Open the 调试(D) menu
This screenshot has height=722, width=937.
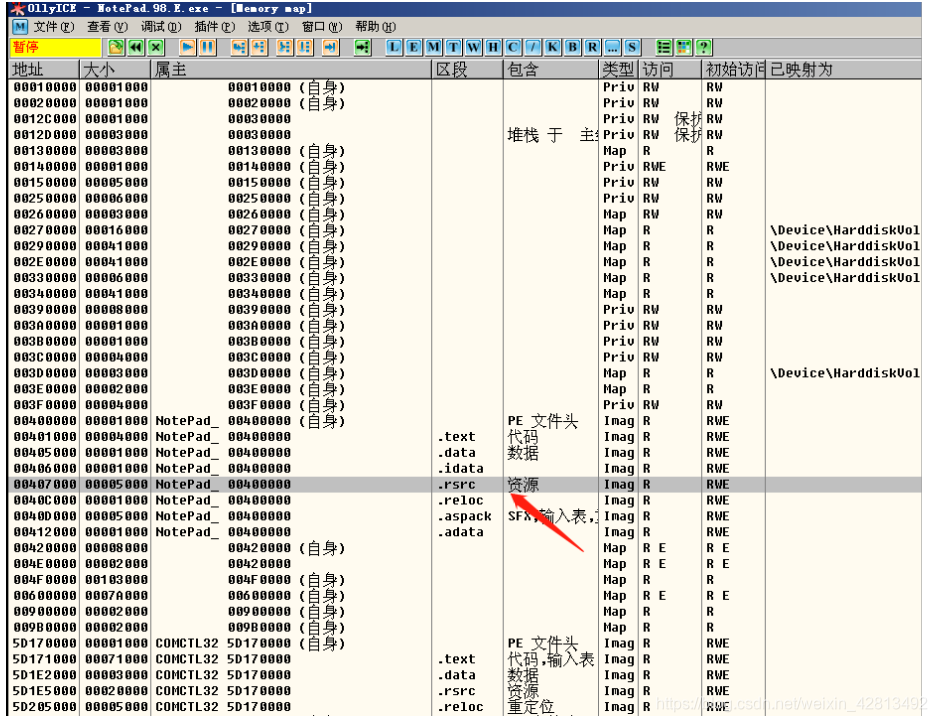pos(161,27)
